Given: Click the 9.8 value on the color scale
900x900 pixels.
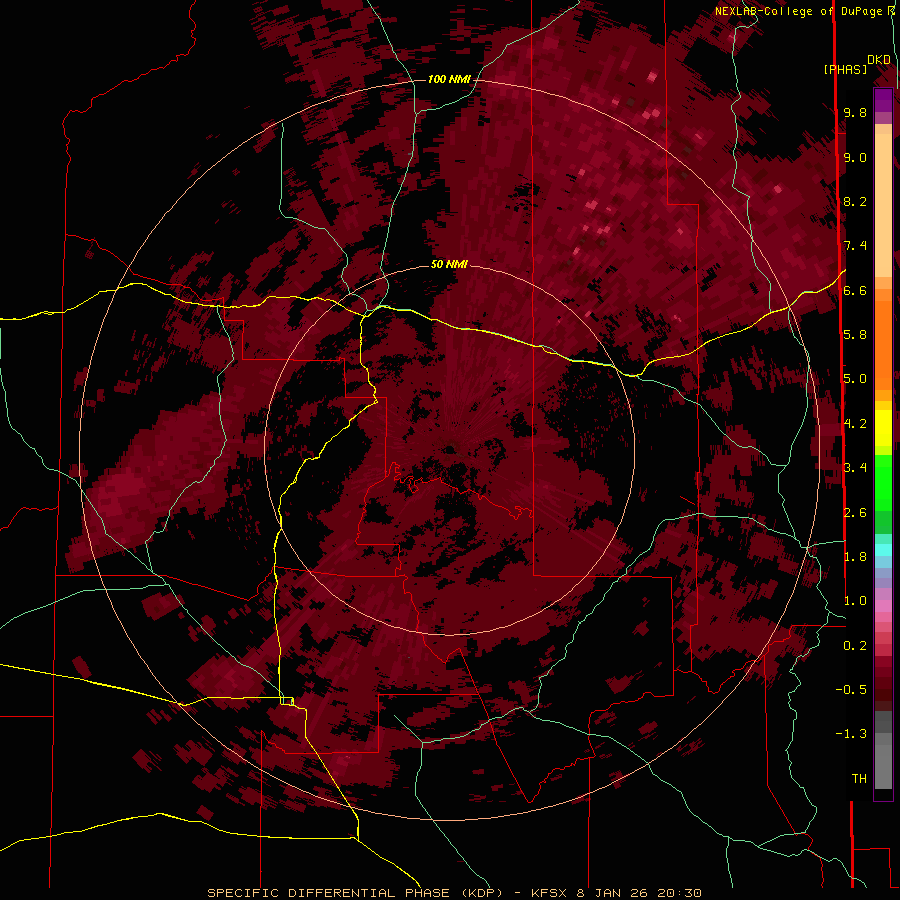Looking at the screenshot, I should 855,112.
